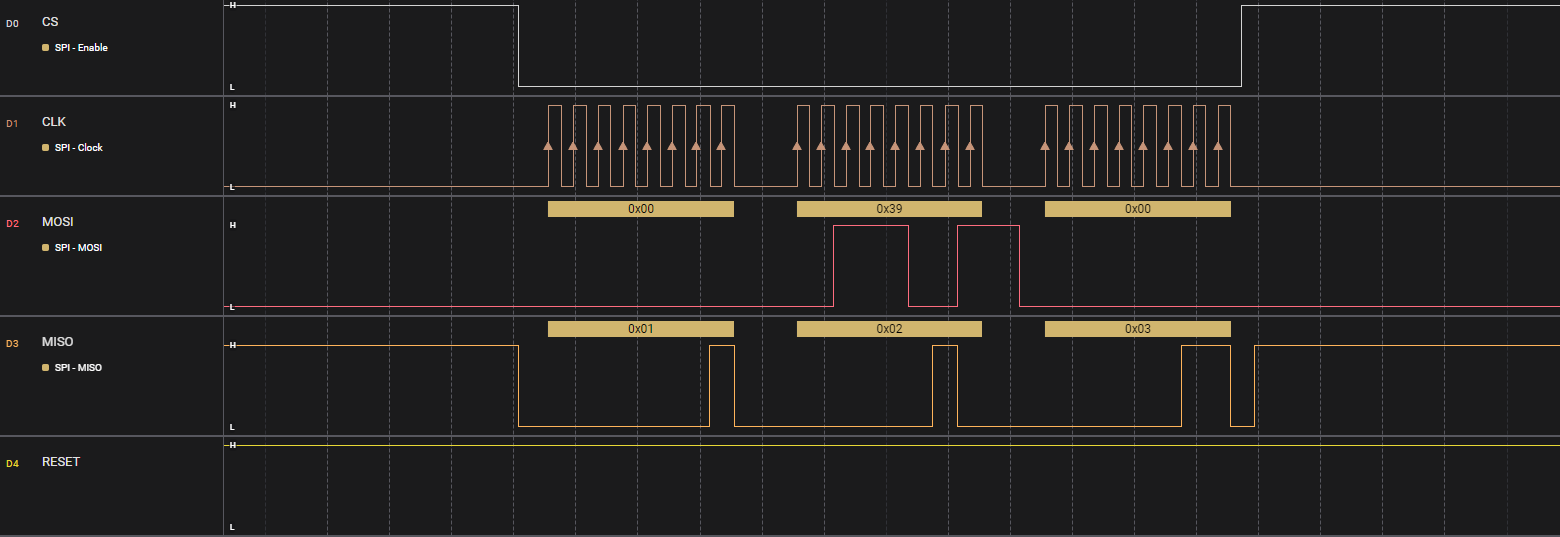Click the last MOSI 0x00 decoded bubble
The image size is (1560, 537).
pyautogui.click(x=1138, y=209)
